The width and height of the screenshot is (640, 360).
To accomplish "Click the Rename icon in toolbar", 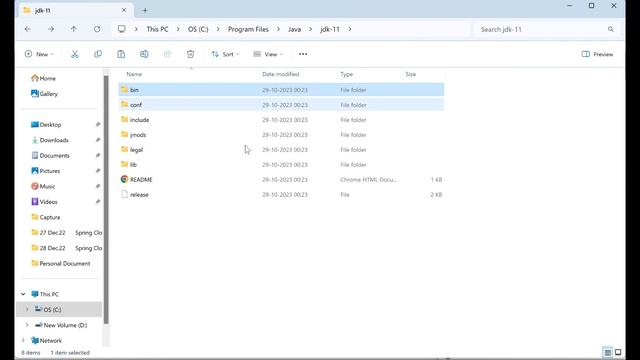I will pyautogui.click(x=144, y=54).
